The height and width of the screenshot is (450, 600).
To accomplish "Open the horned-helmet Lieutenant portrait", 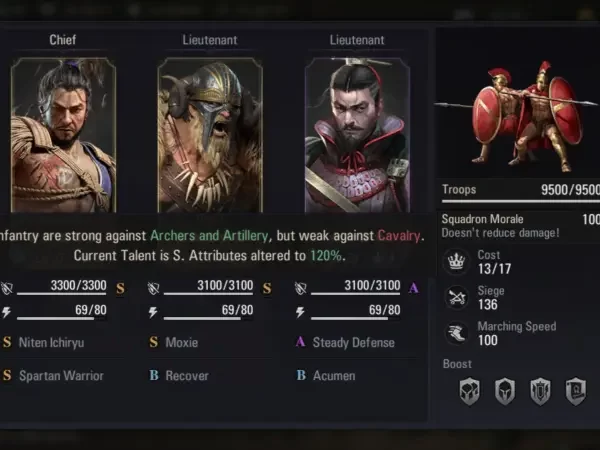I will click(x=210, y=135).
